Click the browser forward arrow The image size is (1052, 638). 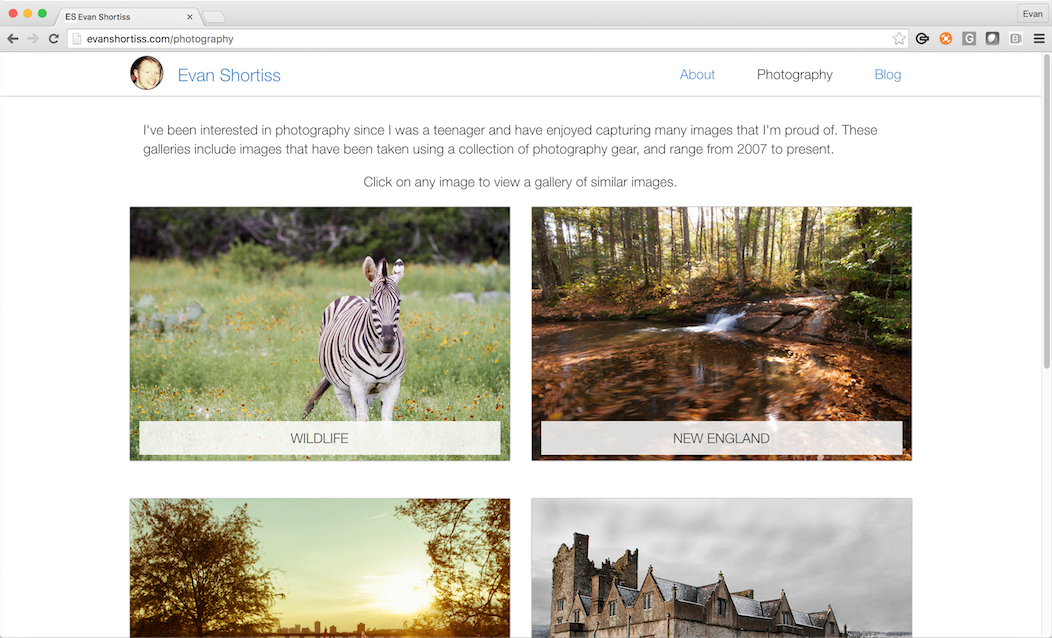pyautogui.click(x=33, y=39)
